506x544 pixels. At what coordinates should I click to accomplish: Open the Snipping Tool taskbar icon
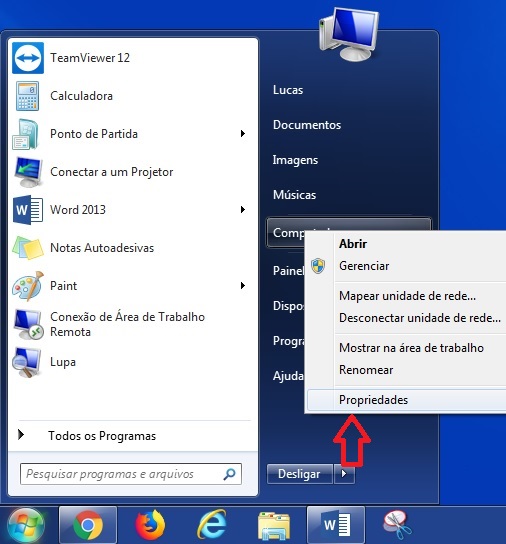click(397, 525)
